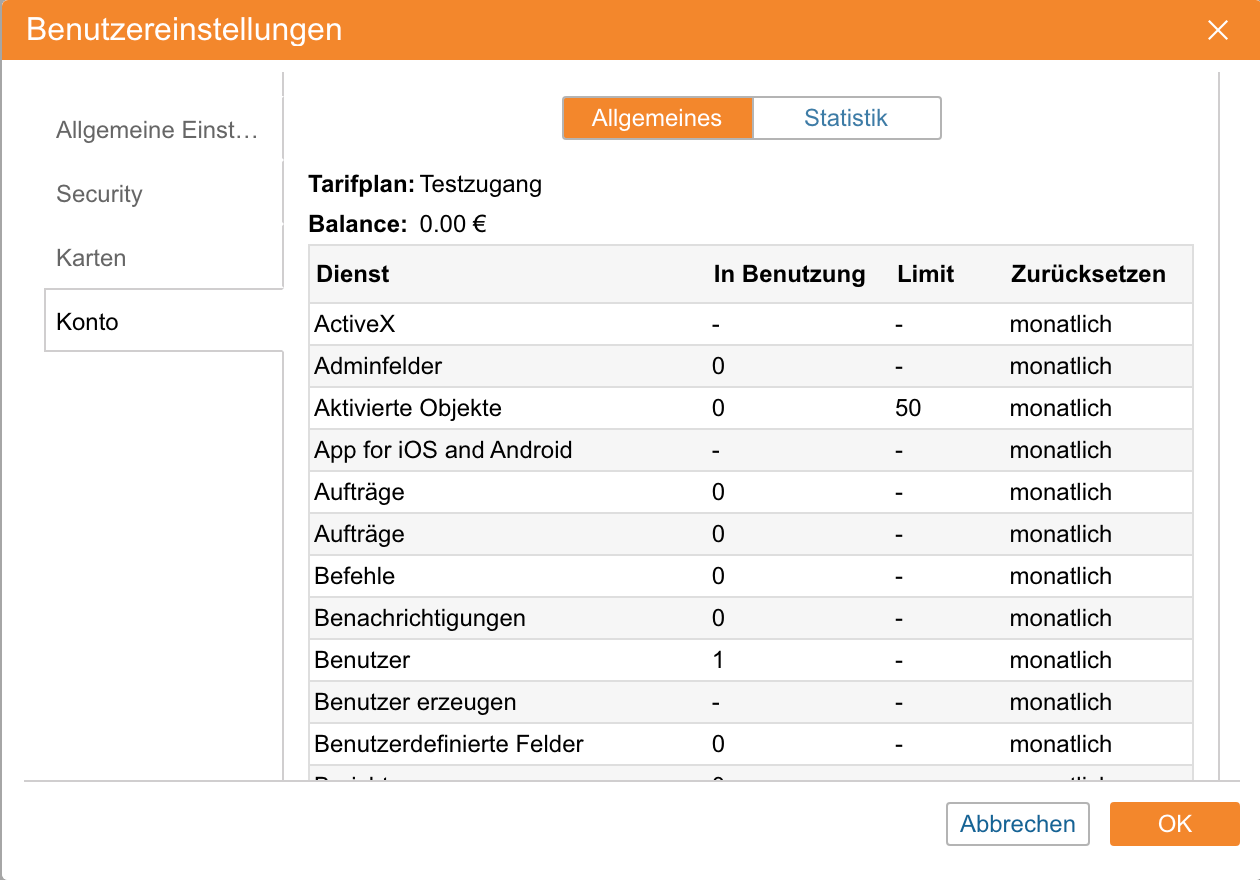Select the App for iOS and Android row

pos(443,450)
